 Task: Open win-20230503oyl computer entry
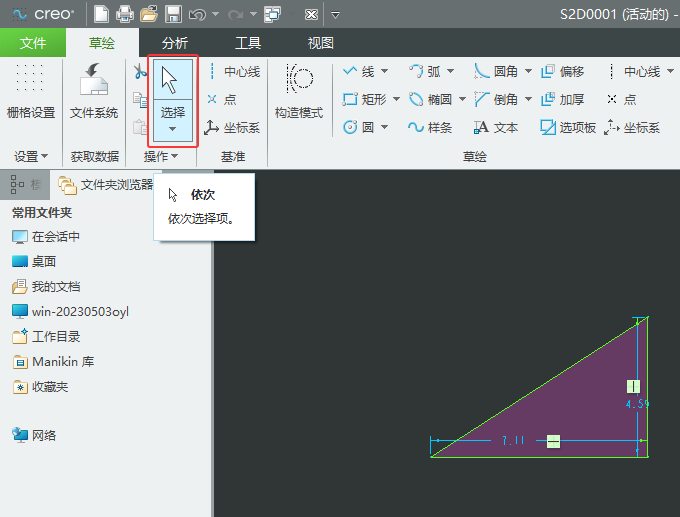coord(71,311)
